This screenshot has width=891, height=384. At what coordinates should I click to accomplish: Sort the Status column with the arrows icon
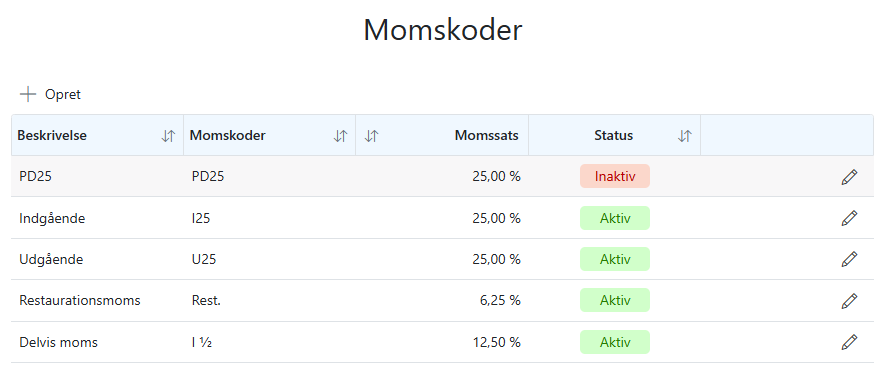(685, 136)
